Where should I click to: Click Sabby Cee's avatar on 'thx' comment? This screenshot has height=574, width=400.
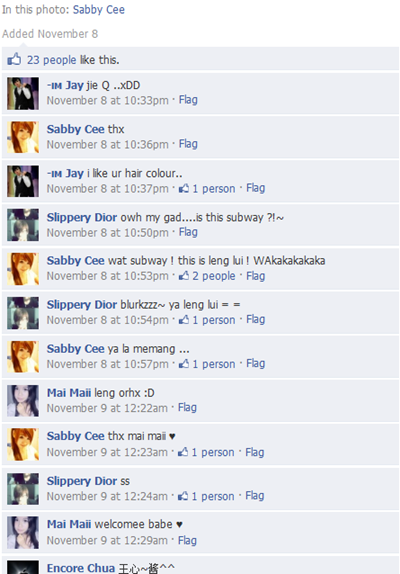(x=23, y=137)
